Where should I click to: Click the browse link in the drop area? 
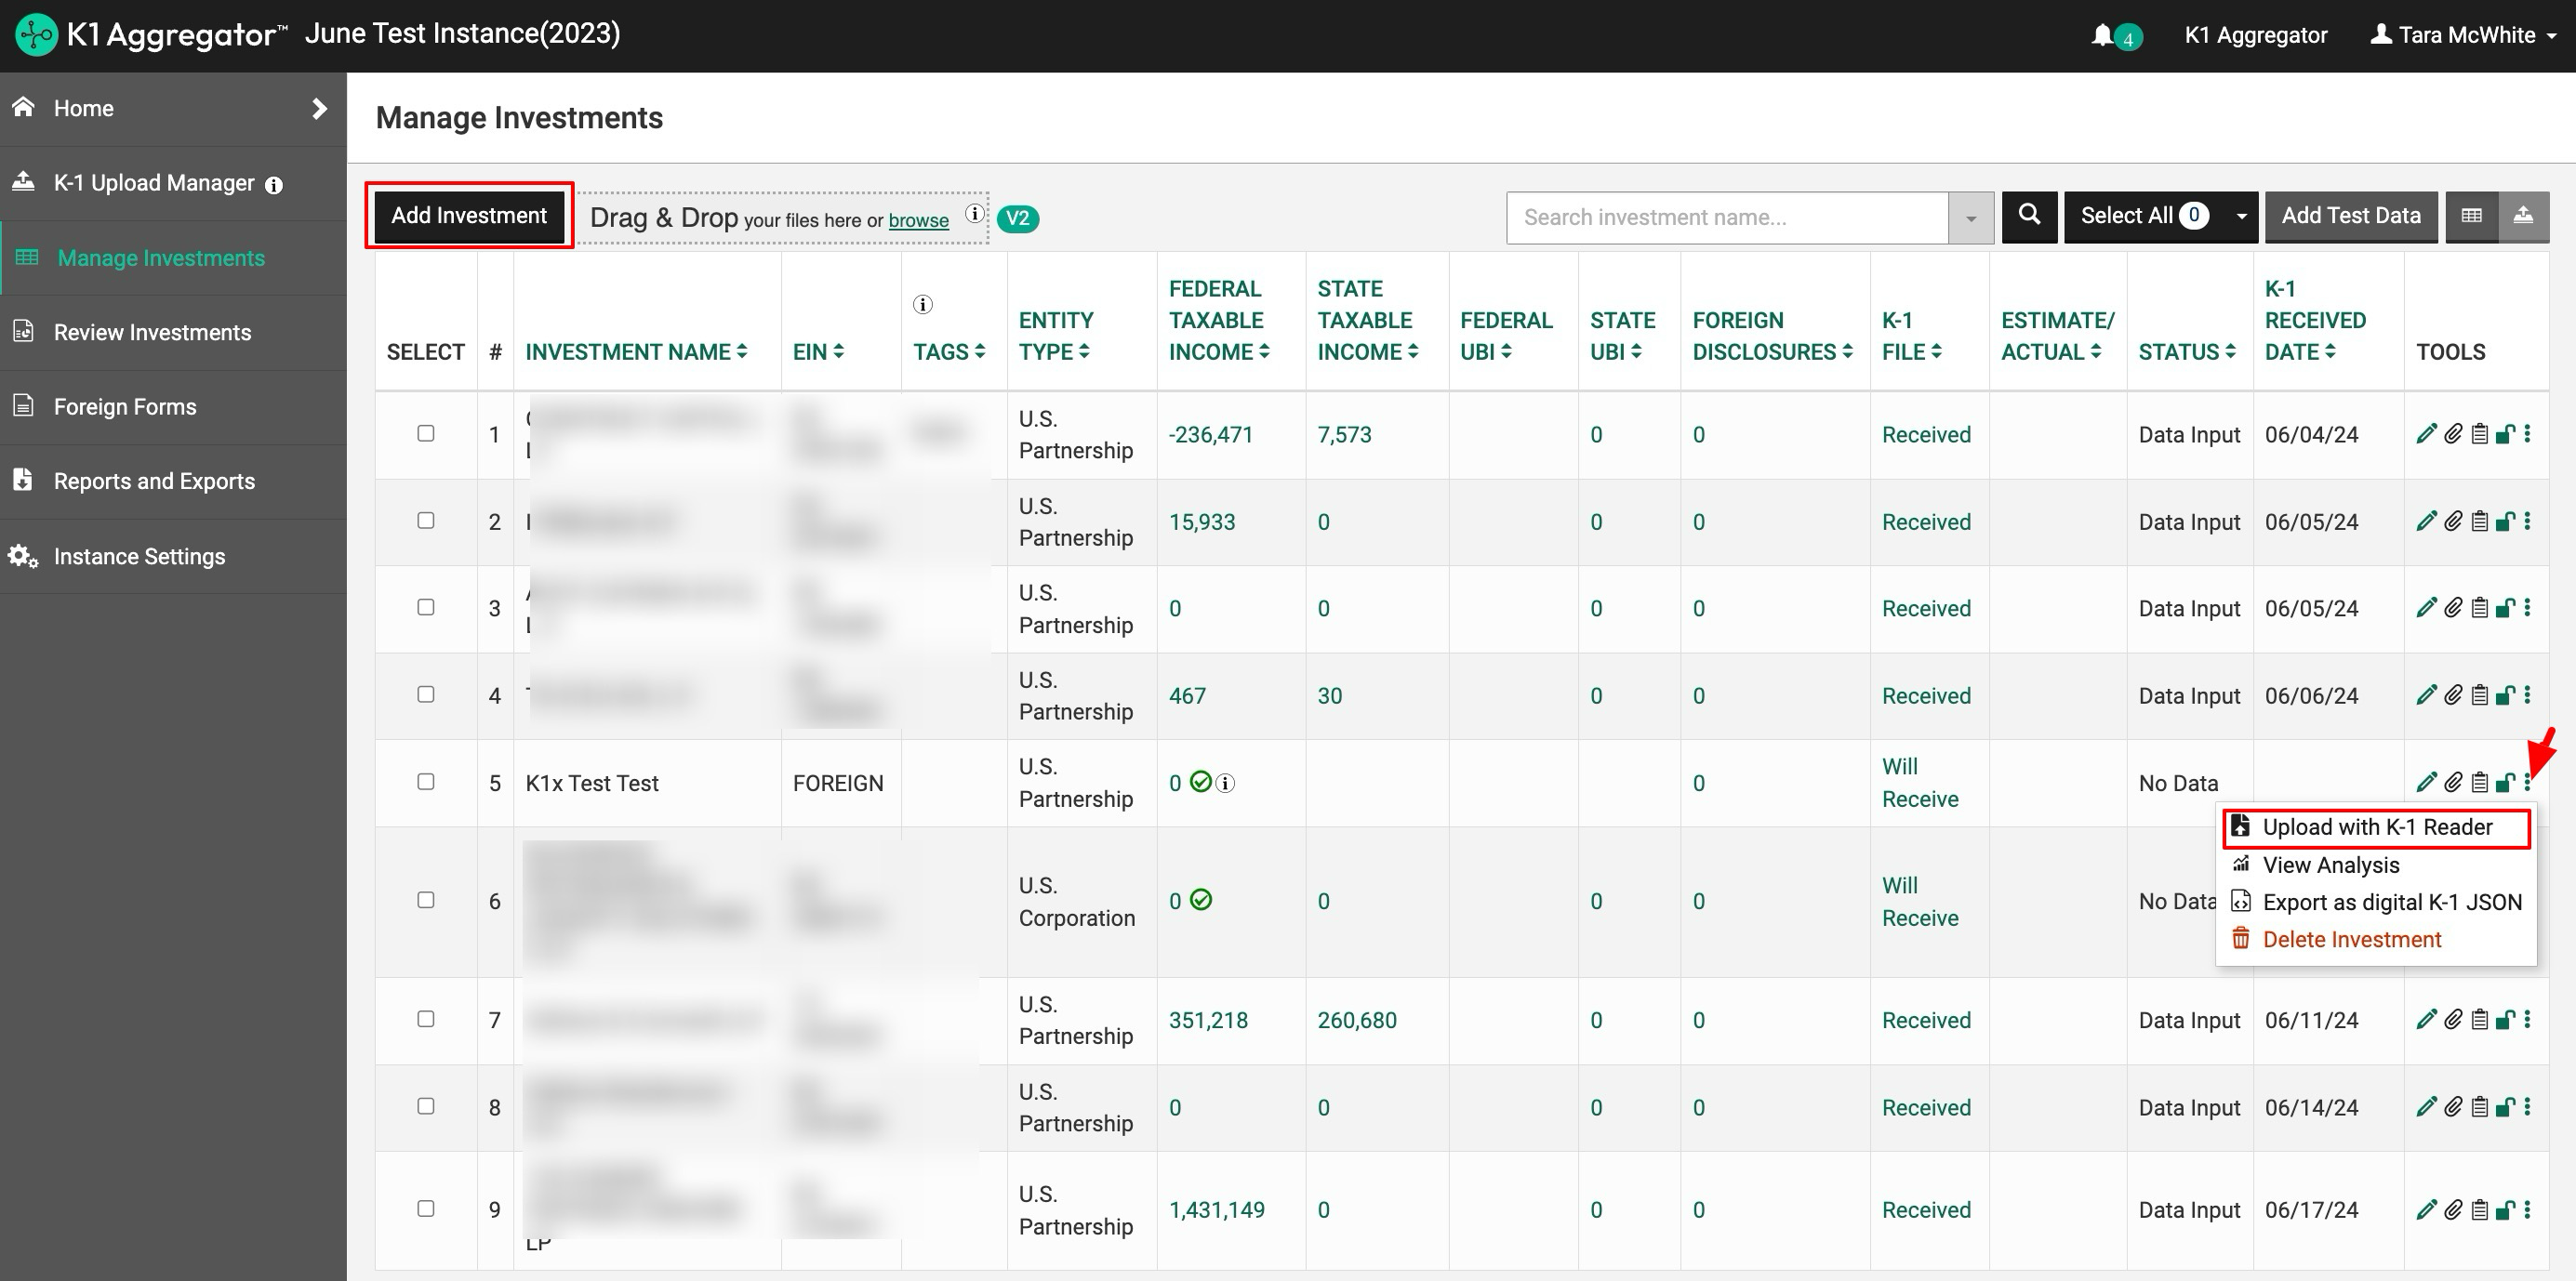(918, 220)
